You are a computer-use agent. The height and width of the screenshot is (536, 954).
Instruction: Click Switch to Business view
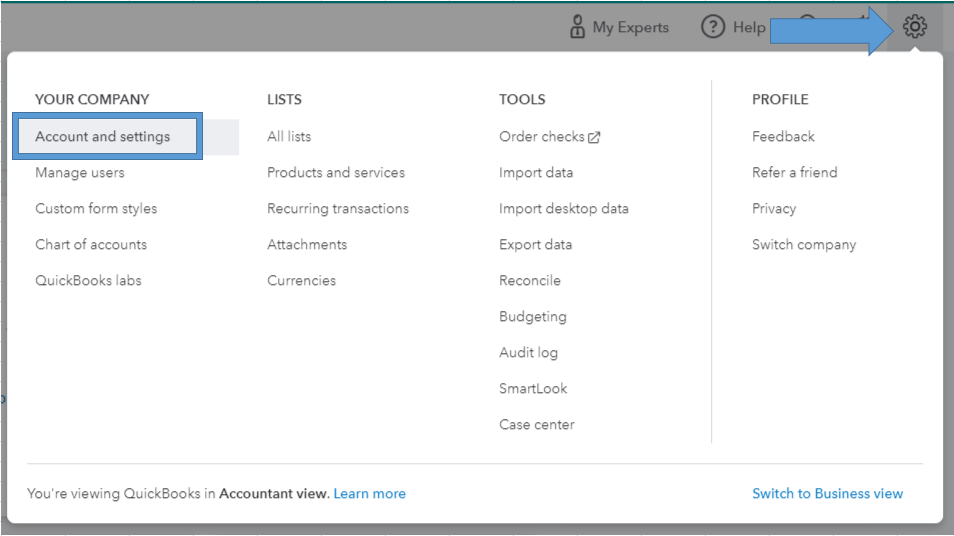point(827,494)
